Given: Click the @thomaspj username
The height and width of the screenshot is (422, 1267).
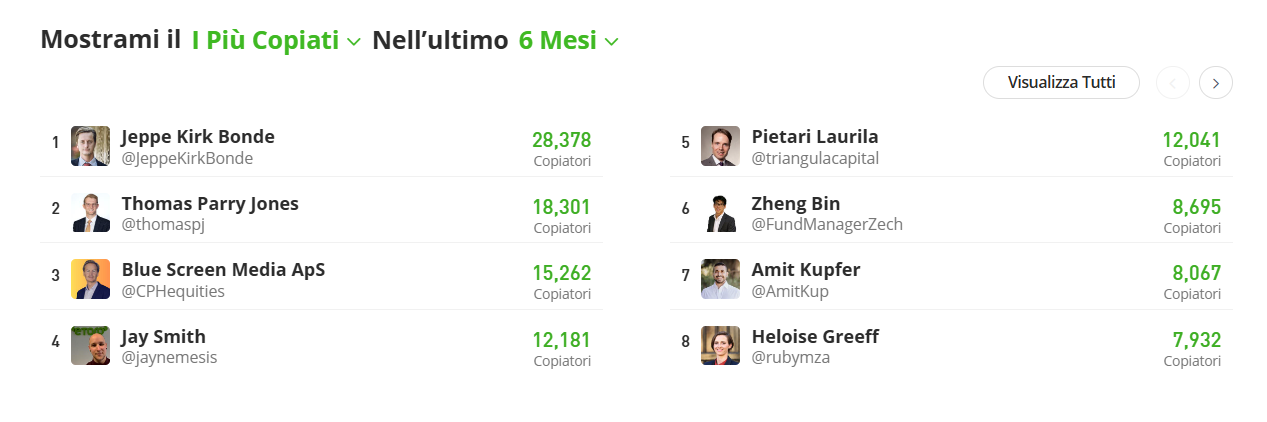Looking at the screenshot, I should [163, 225].
